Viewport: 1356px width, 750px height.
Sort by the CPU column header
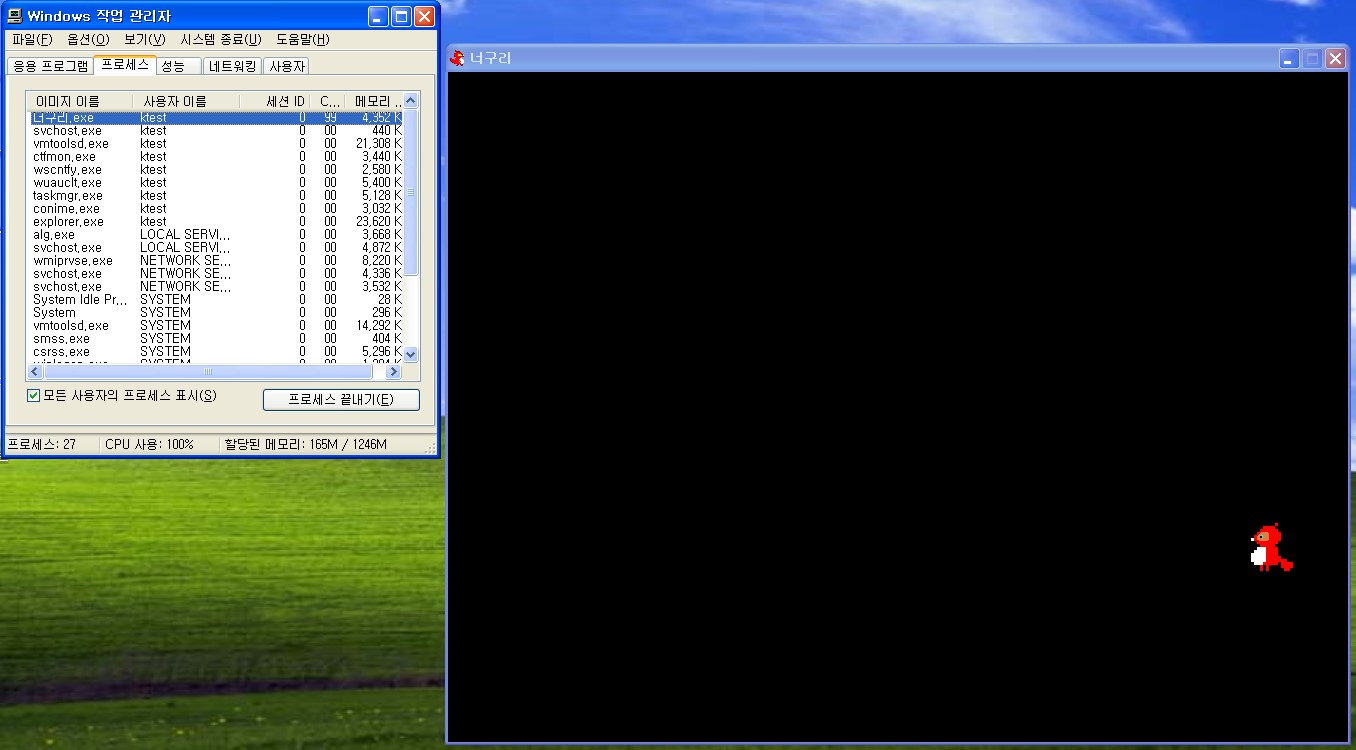(x=328, y=101)
